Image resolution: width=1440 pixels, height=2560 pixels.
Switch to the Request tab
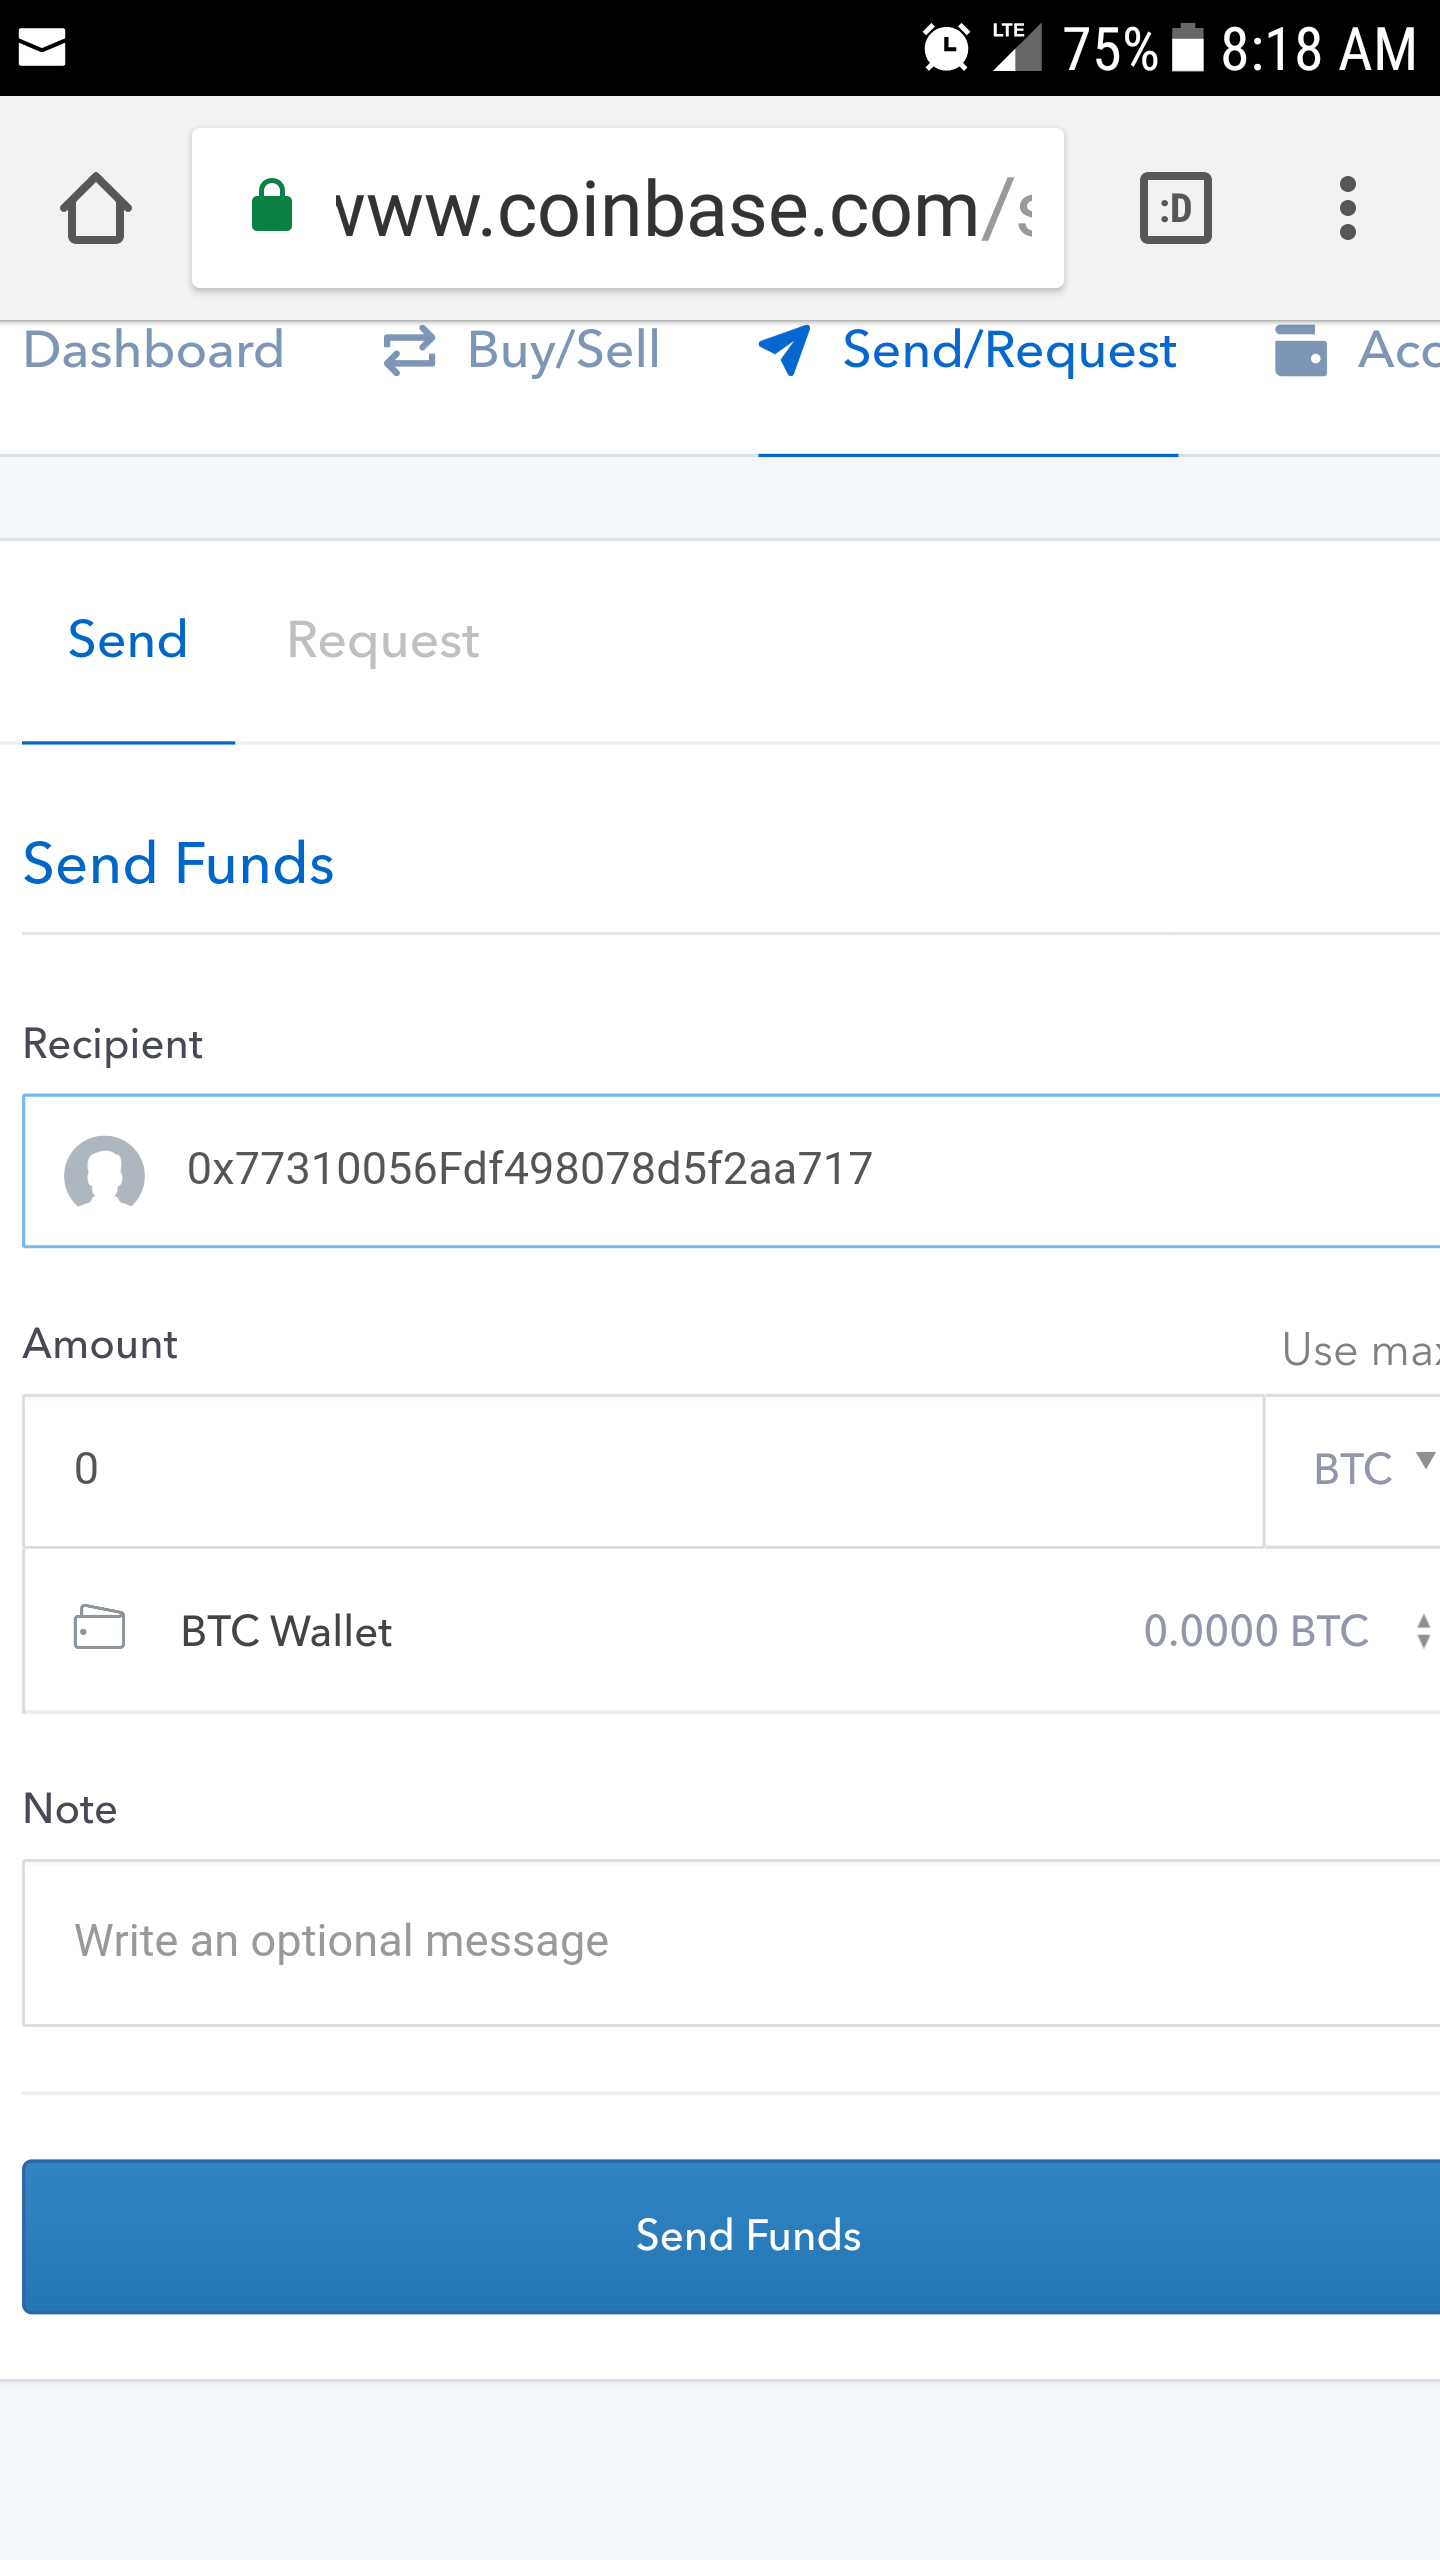pos(383,641)
